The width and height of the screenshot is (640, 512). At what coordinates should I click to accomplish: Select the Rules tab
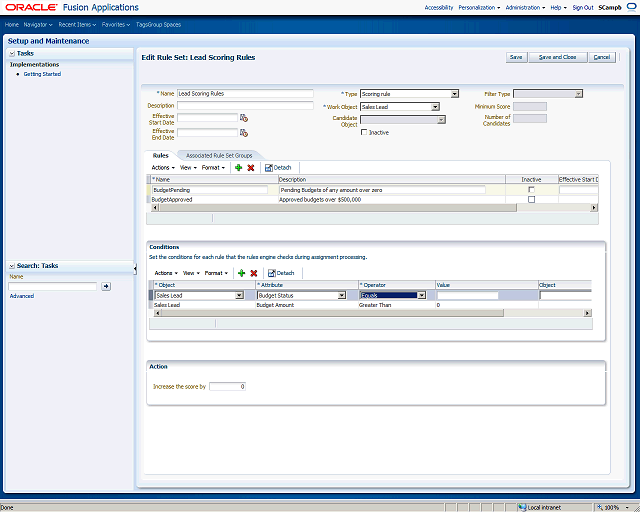(160, 156)
